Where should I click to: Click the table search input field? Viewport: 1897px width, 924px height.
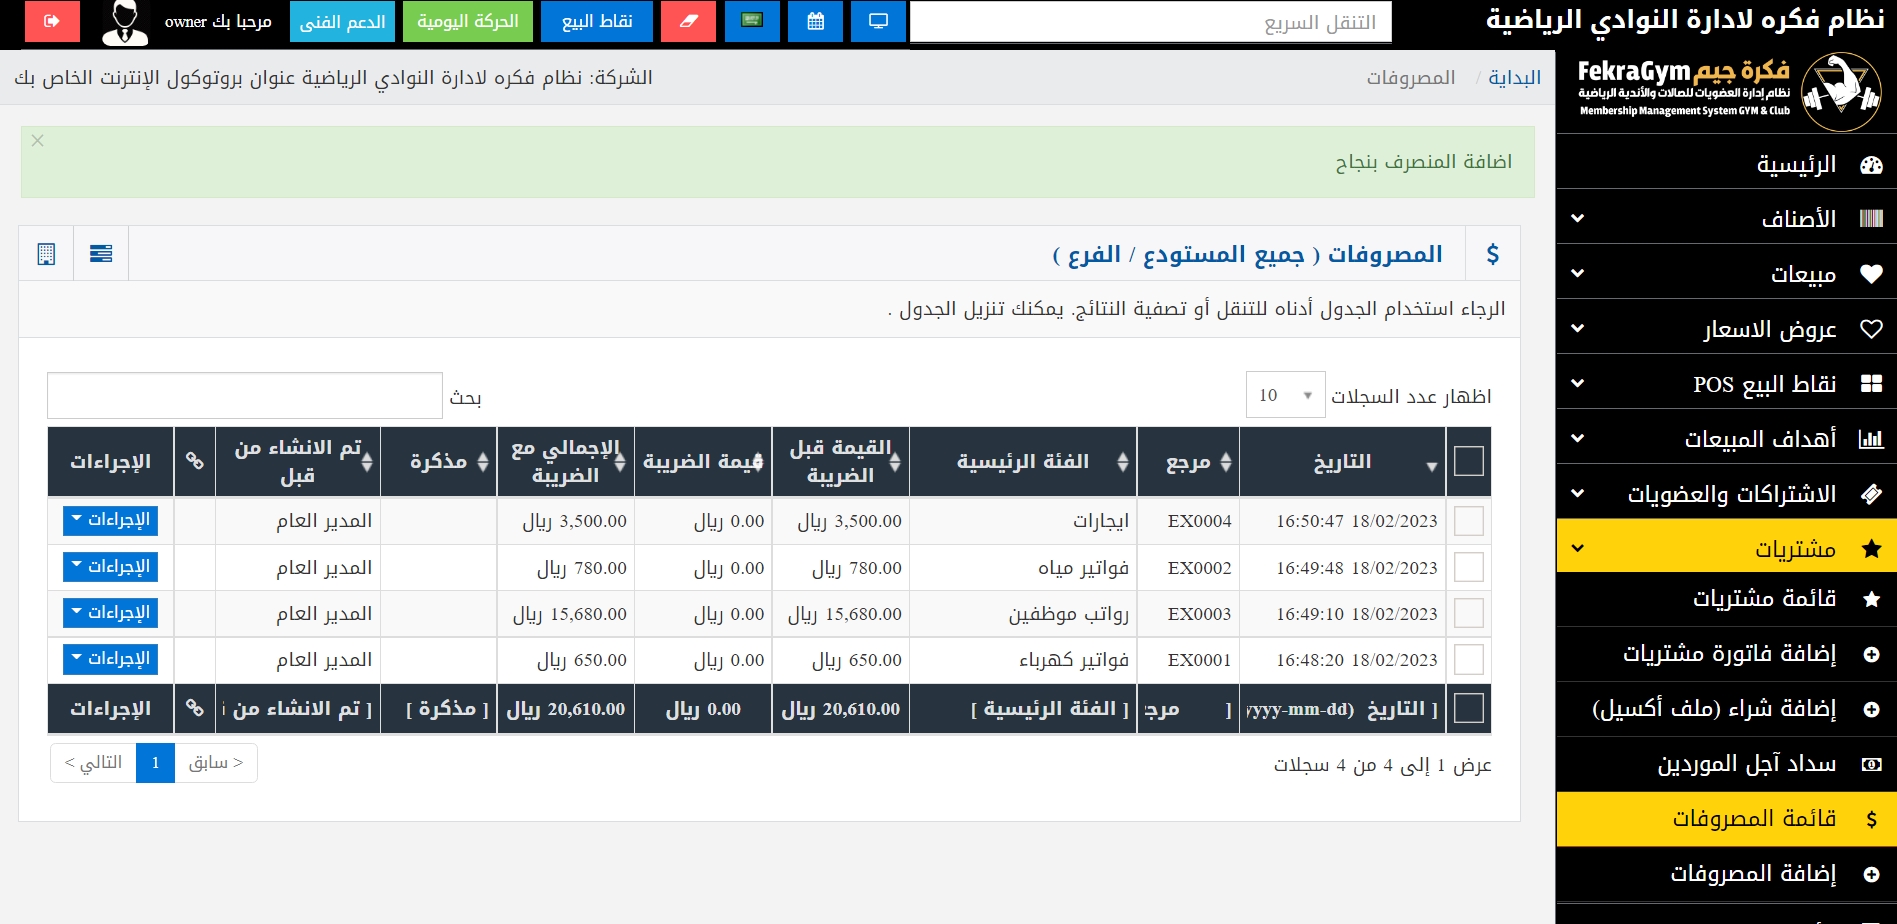245,396
